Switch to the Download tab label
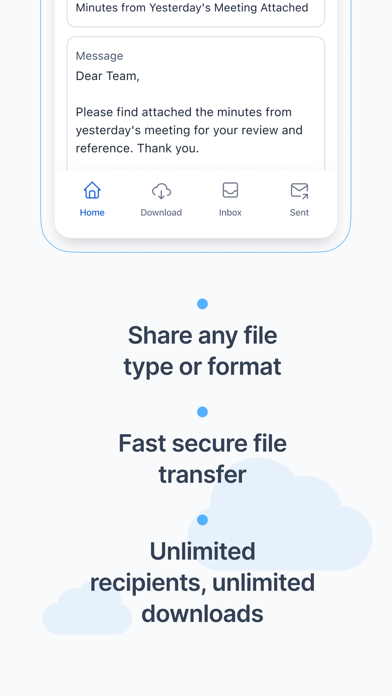The width and height of the screenshot is (392, 696). (161, 213)
